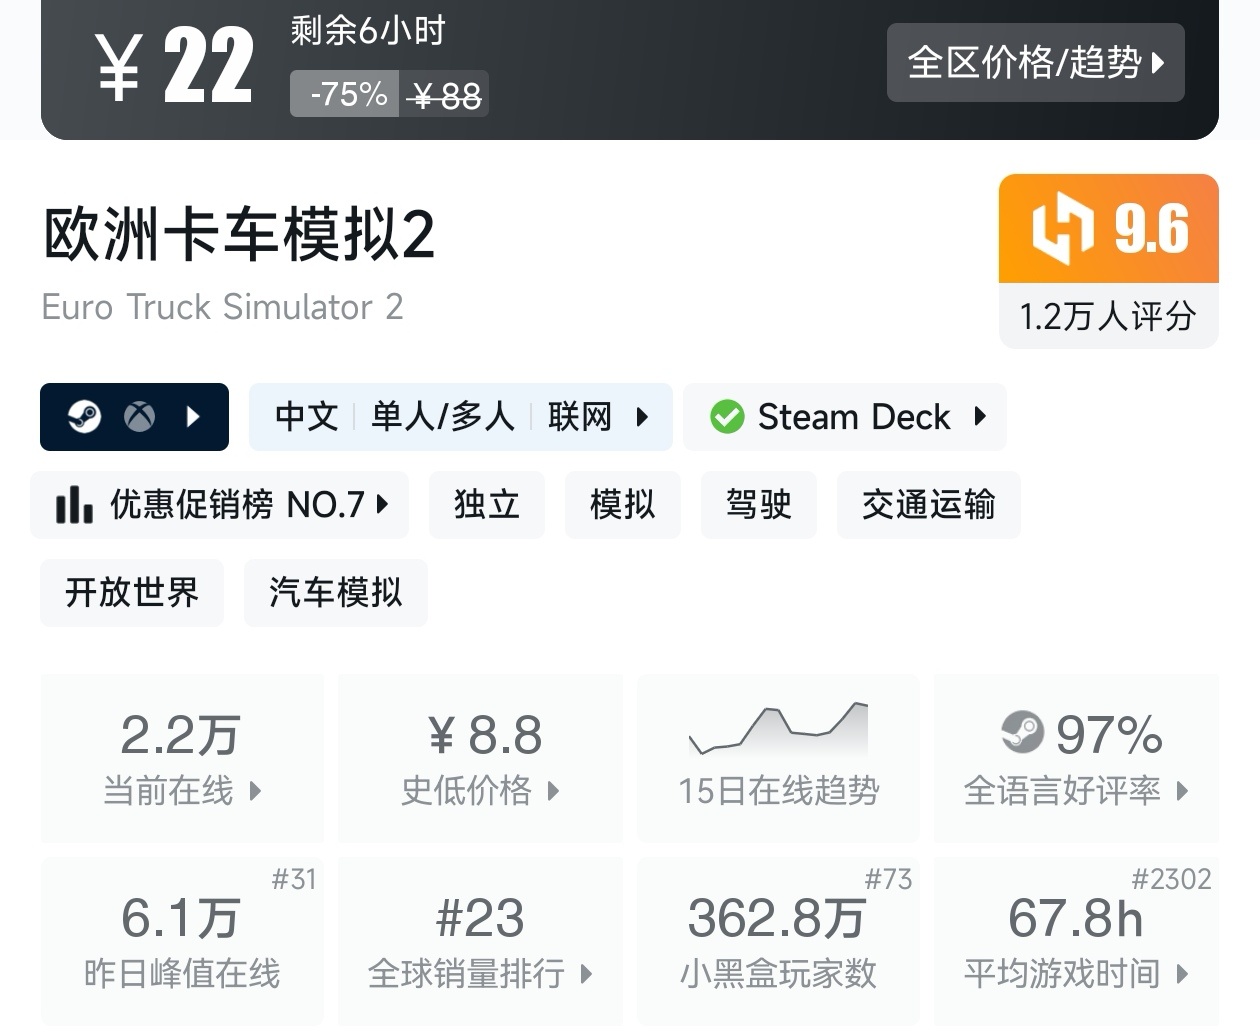Click the bar chart ranking icon
Image resolution: width=1260 pixels, height=1032 pixels.
click(x=74, y=505)
